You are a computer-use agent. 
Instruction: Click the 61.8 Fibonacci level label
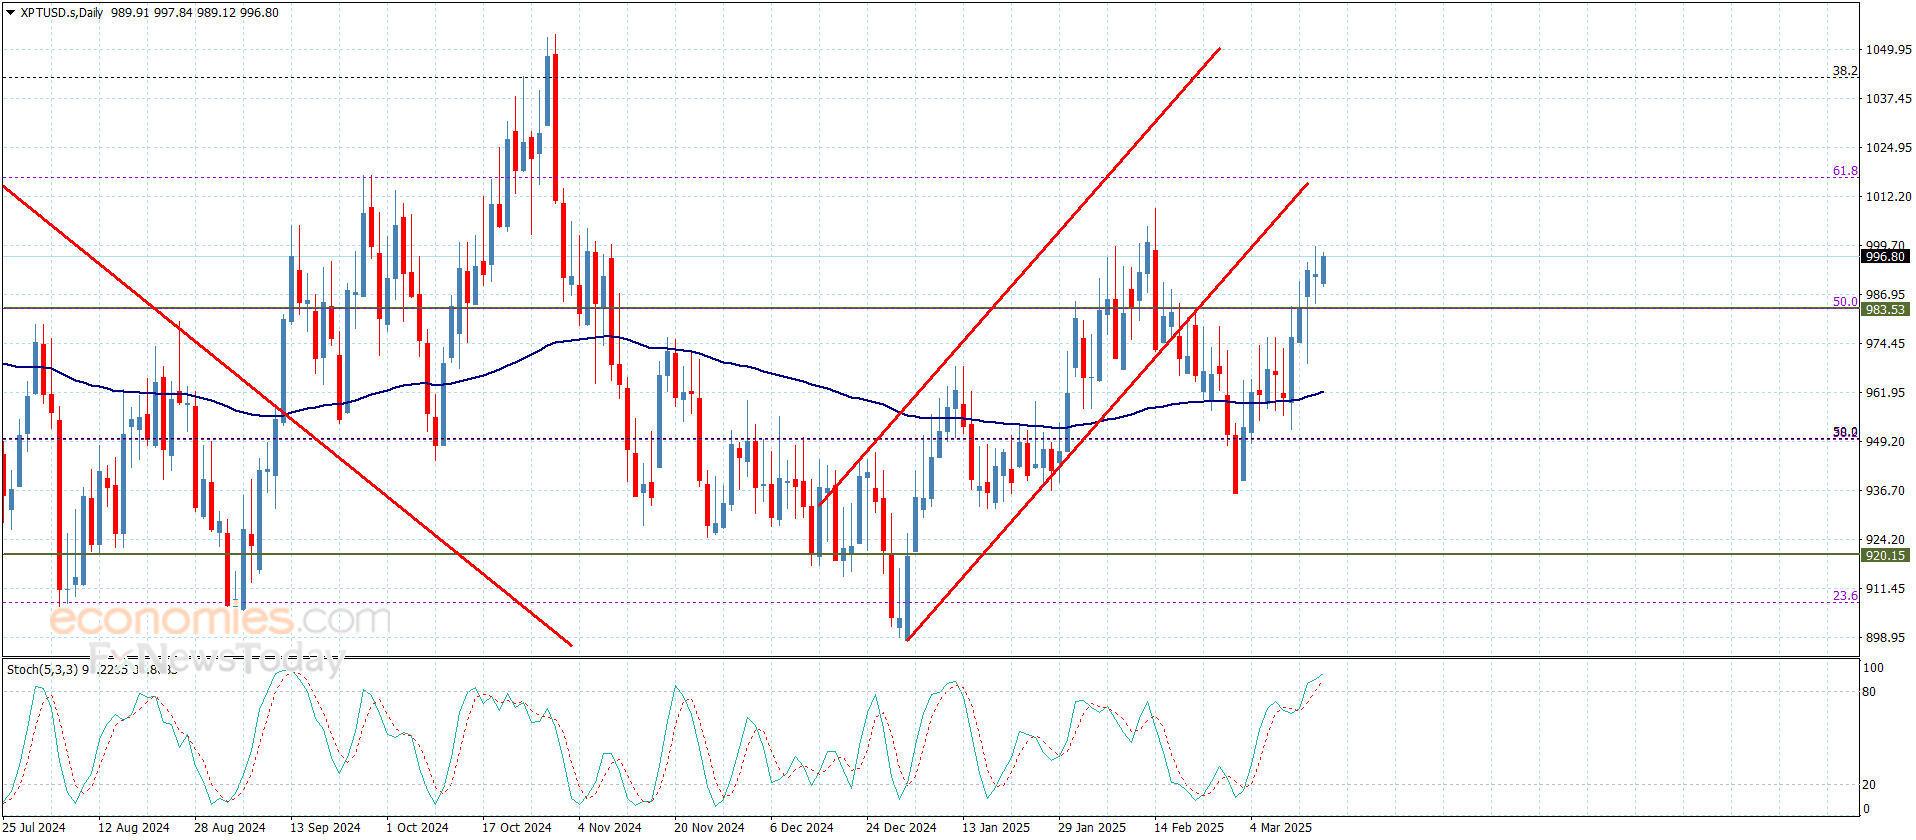point(1845,171)
